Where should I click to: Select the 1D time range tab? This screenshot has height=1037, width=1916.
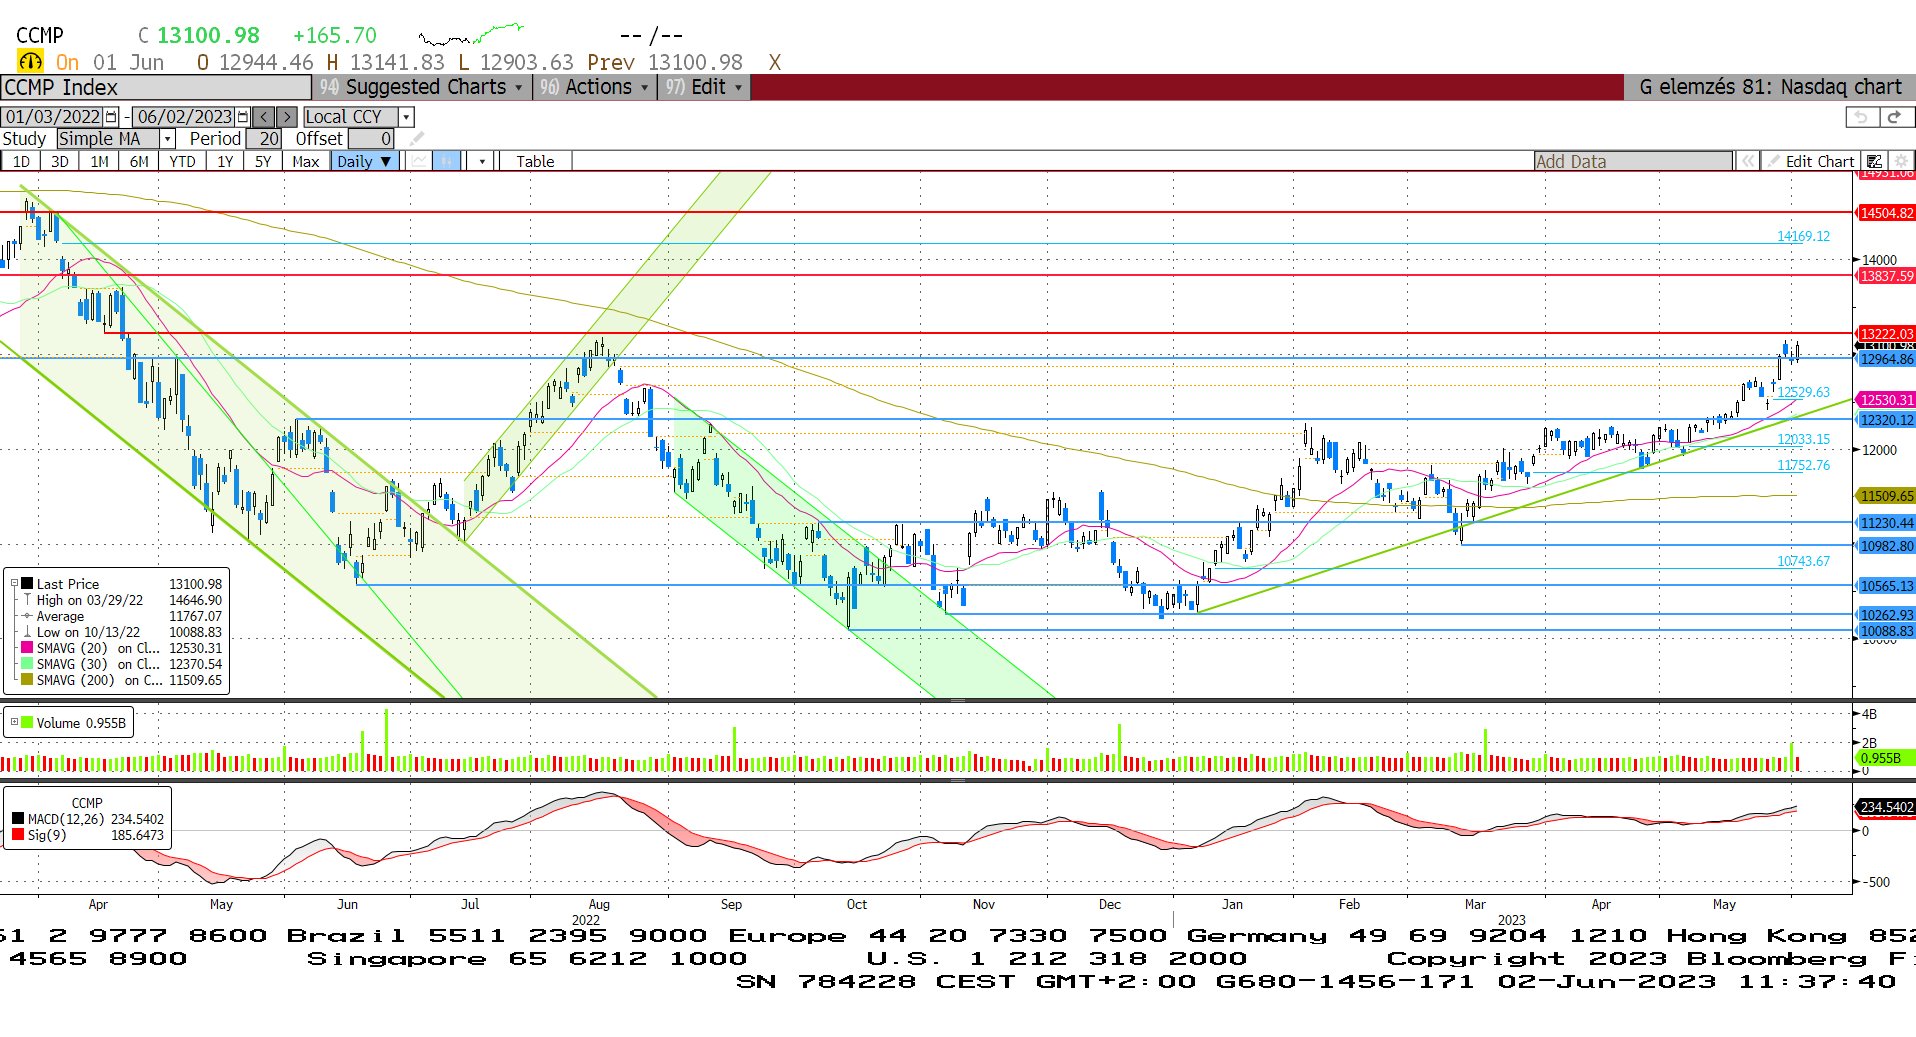pos(21,161)
